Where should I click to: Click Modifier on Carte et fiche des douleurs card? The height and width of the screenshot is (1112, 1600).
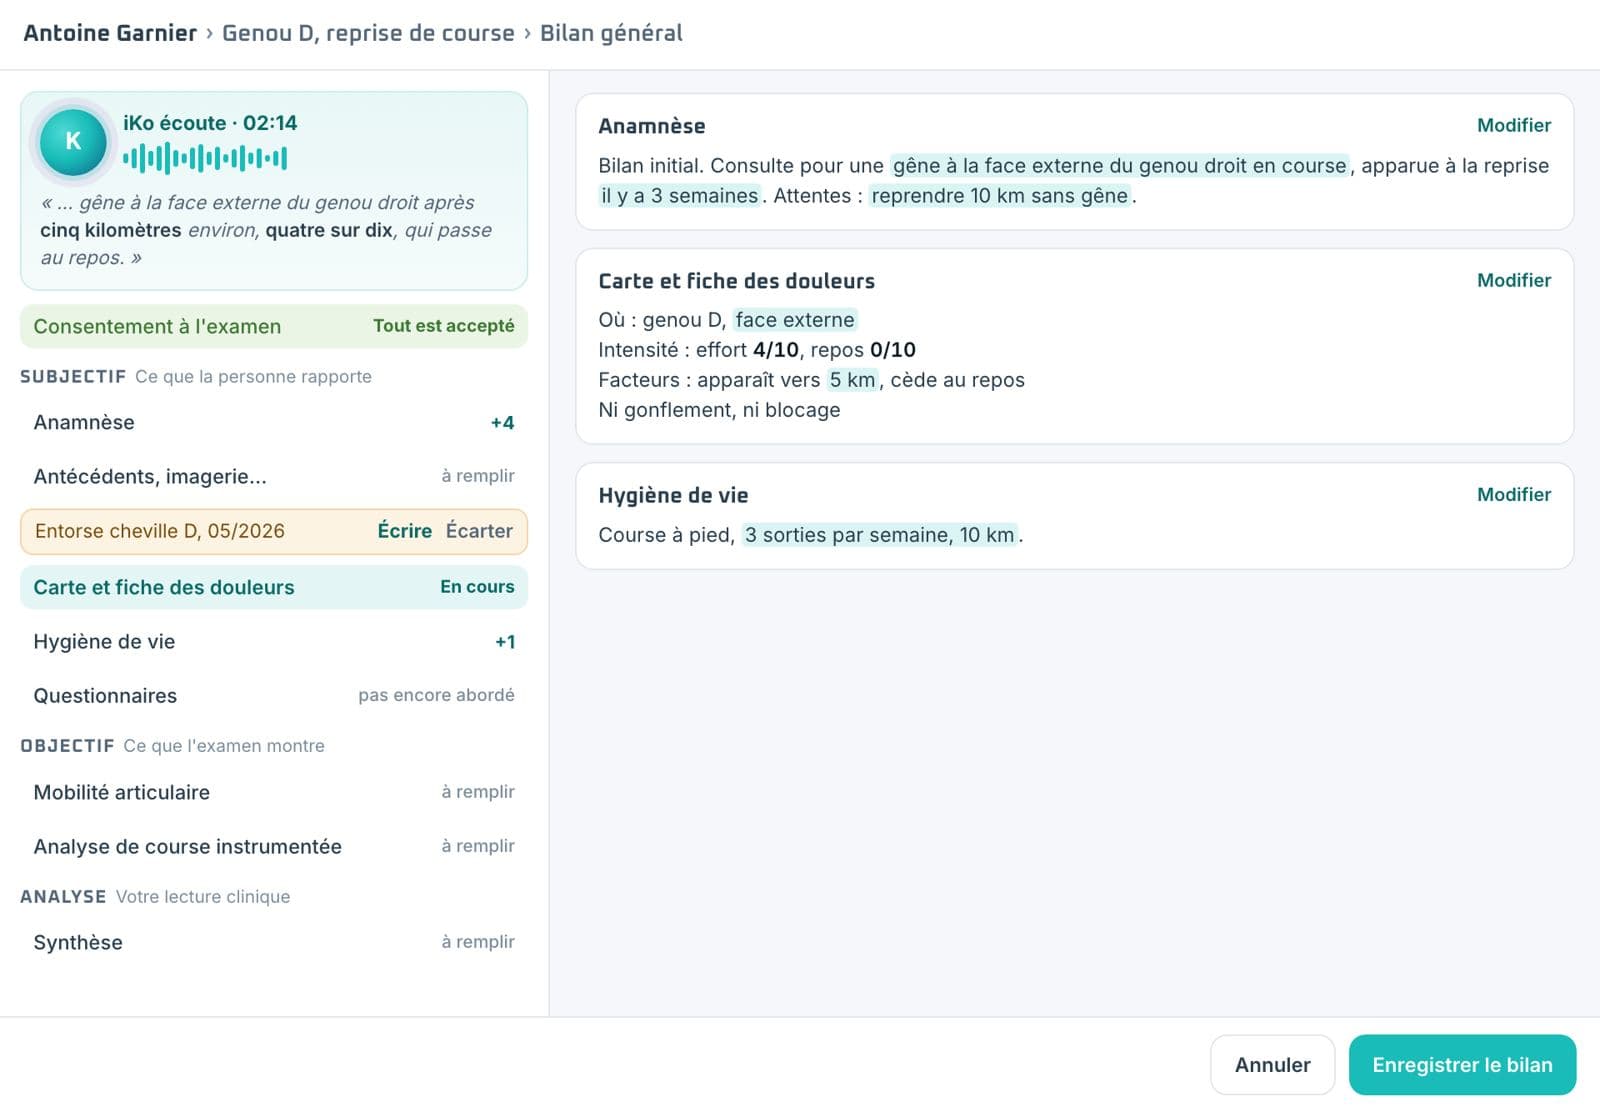(x=1514, y=280)
